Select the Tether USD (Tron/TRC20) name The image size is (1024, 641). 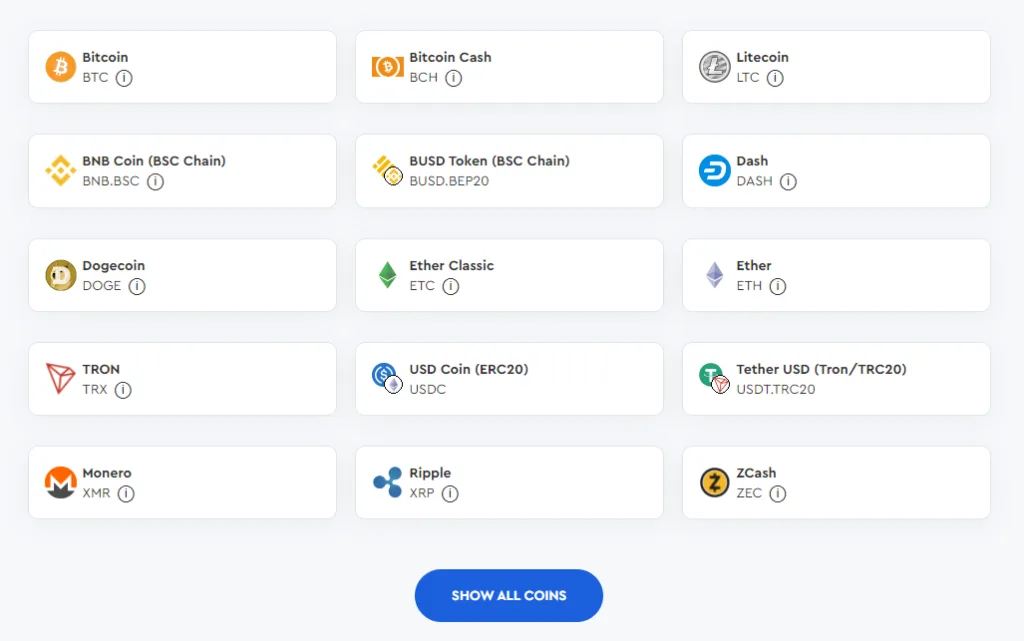point(822,369)
